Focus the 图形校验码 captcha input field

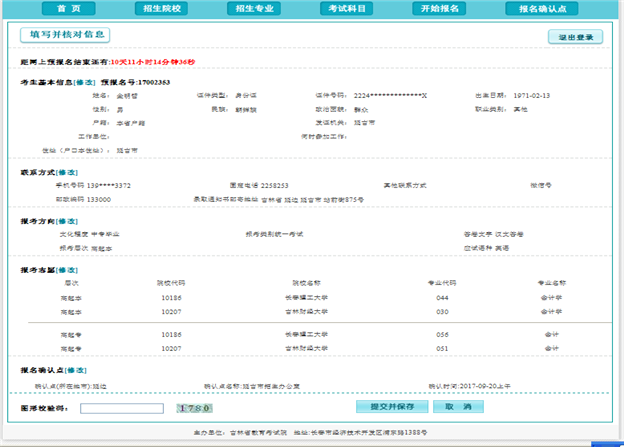point(122,408)
